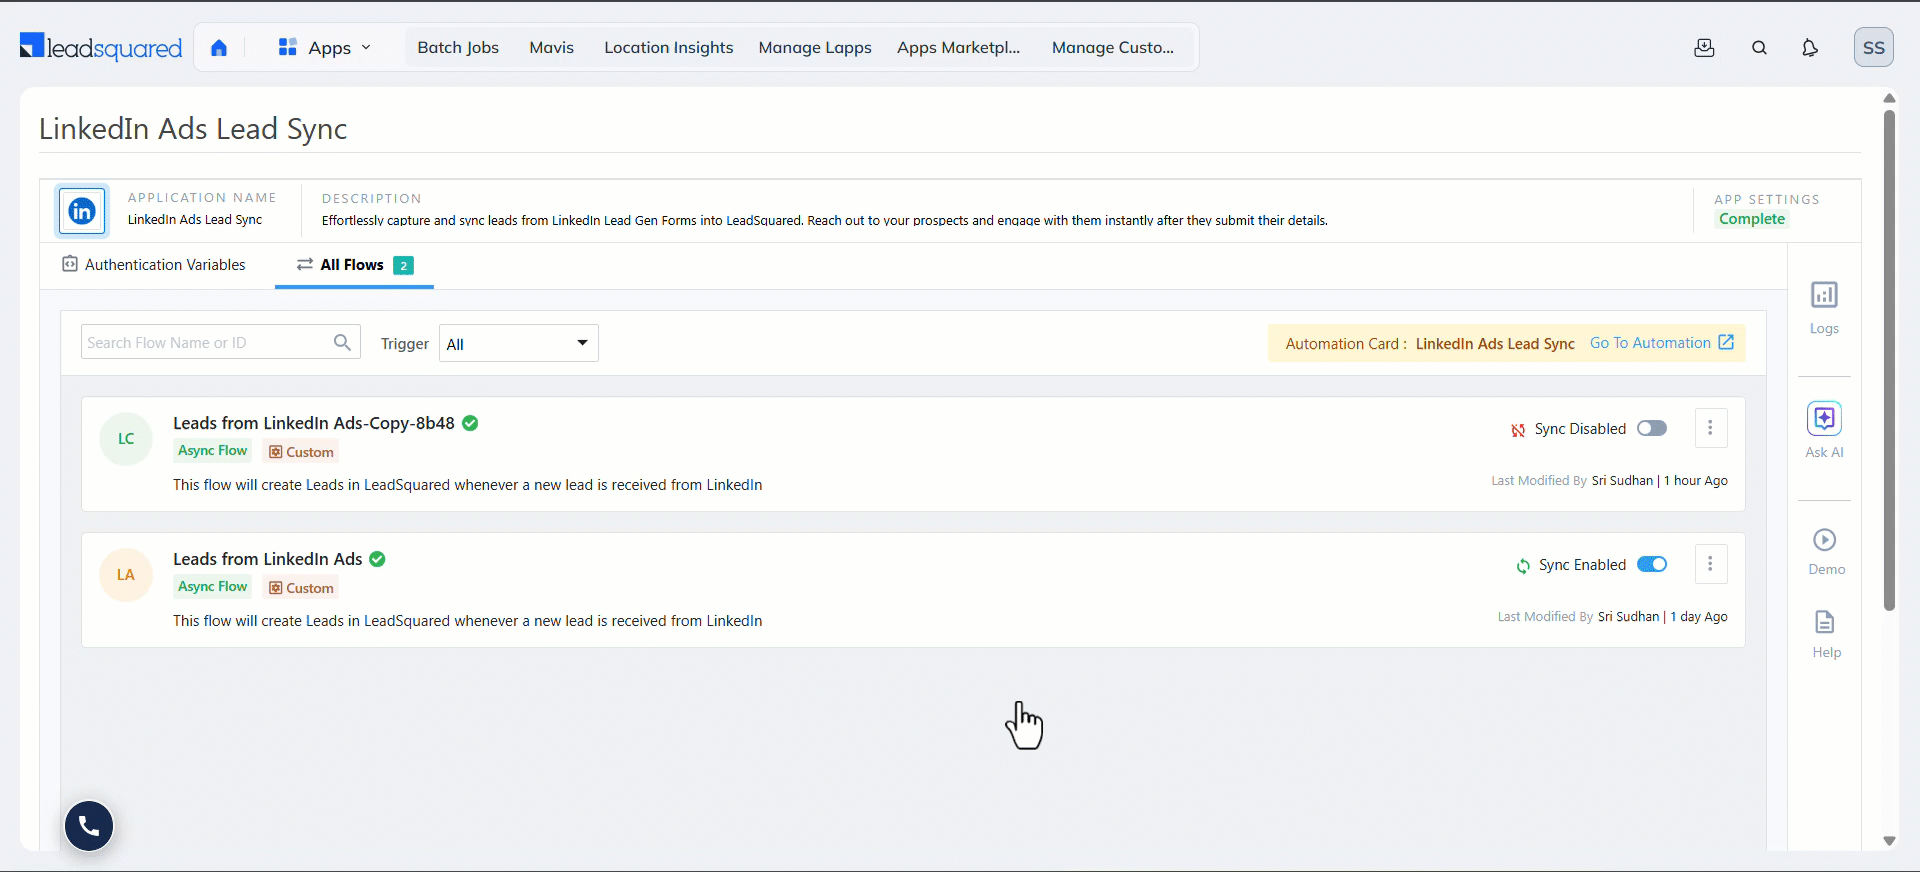Expand the Trigger filter dropdown
Screen dimensions: 1920x872
[x=518, y=343]
